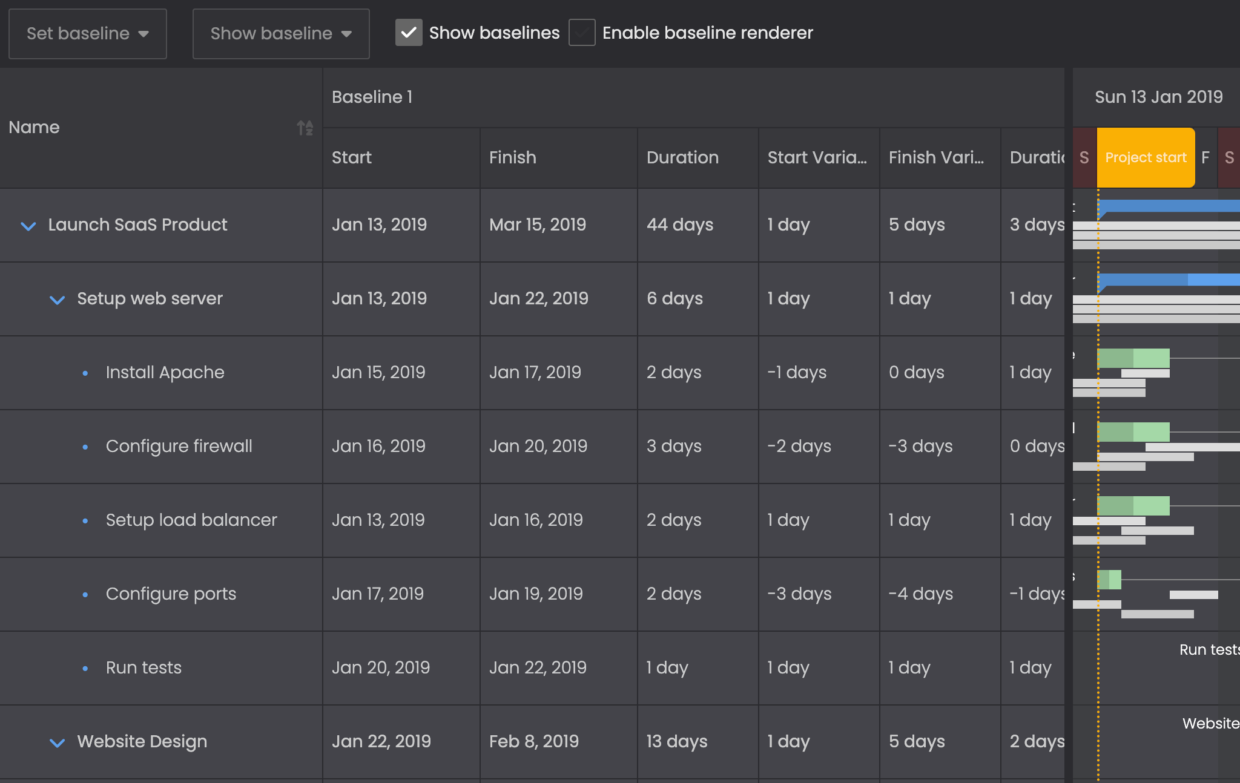Uncheck the Show baselines checkbox

[x=408, y=32]
